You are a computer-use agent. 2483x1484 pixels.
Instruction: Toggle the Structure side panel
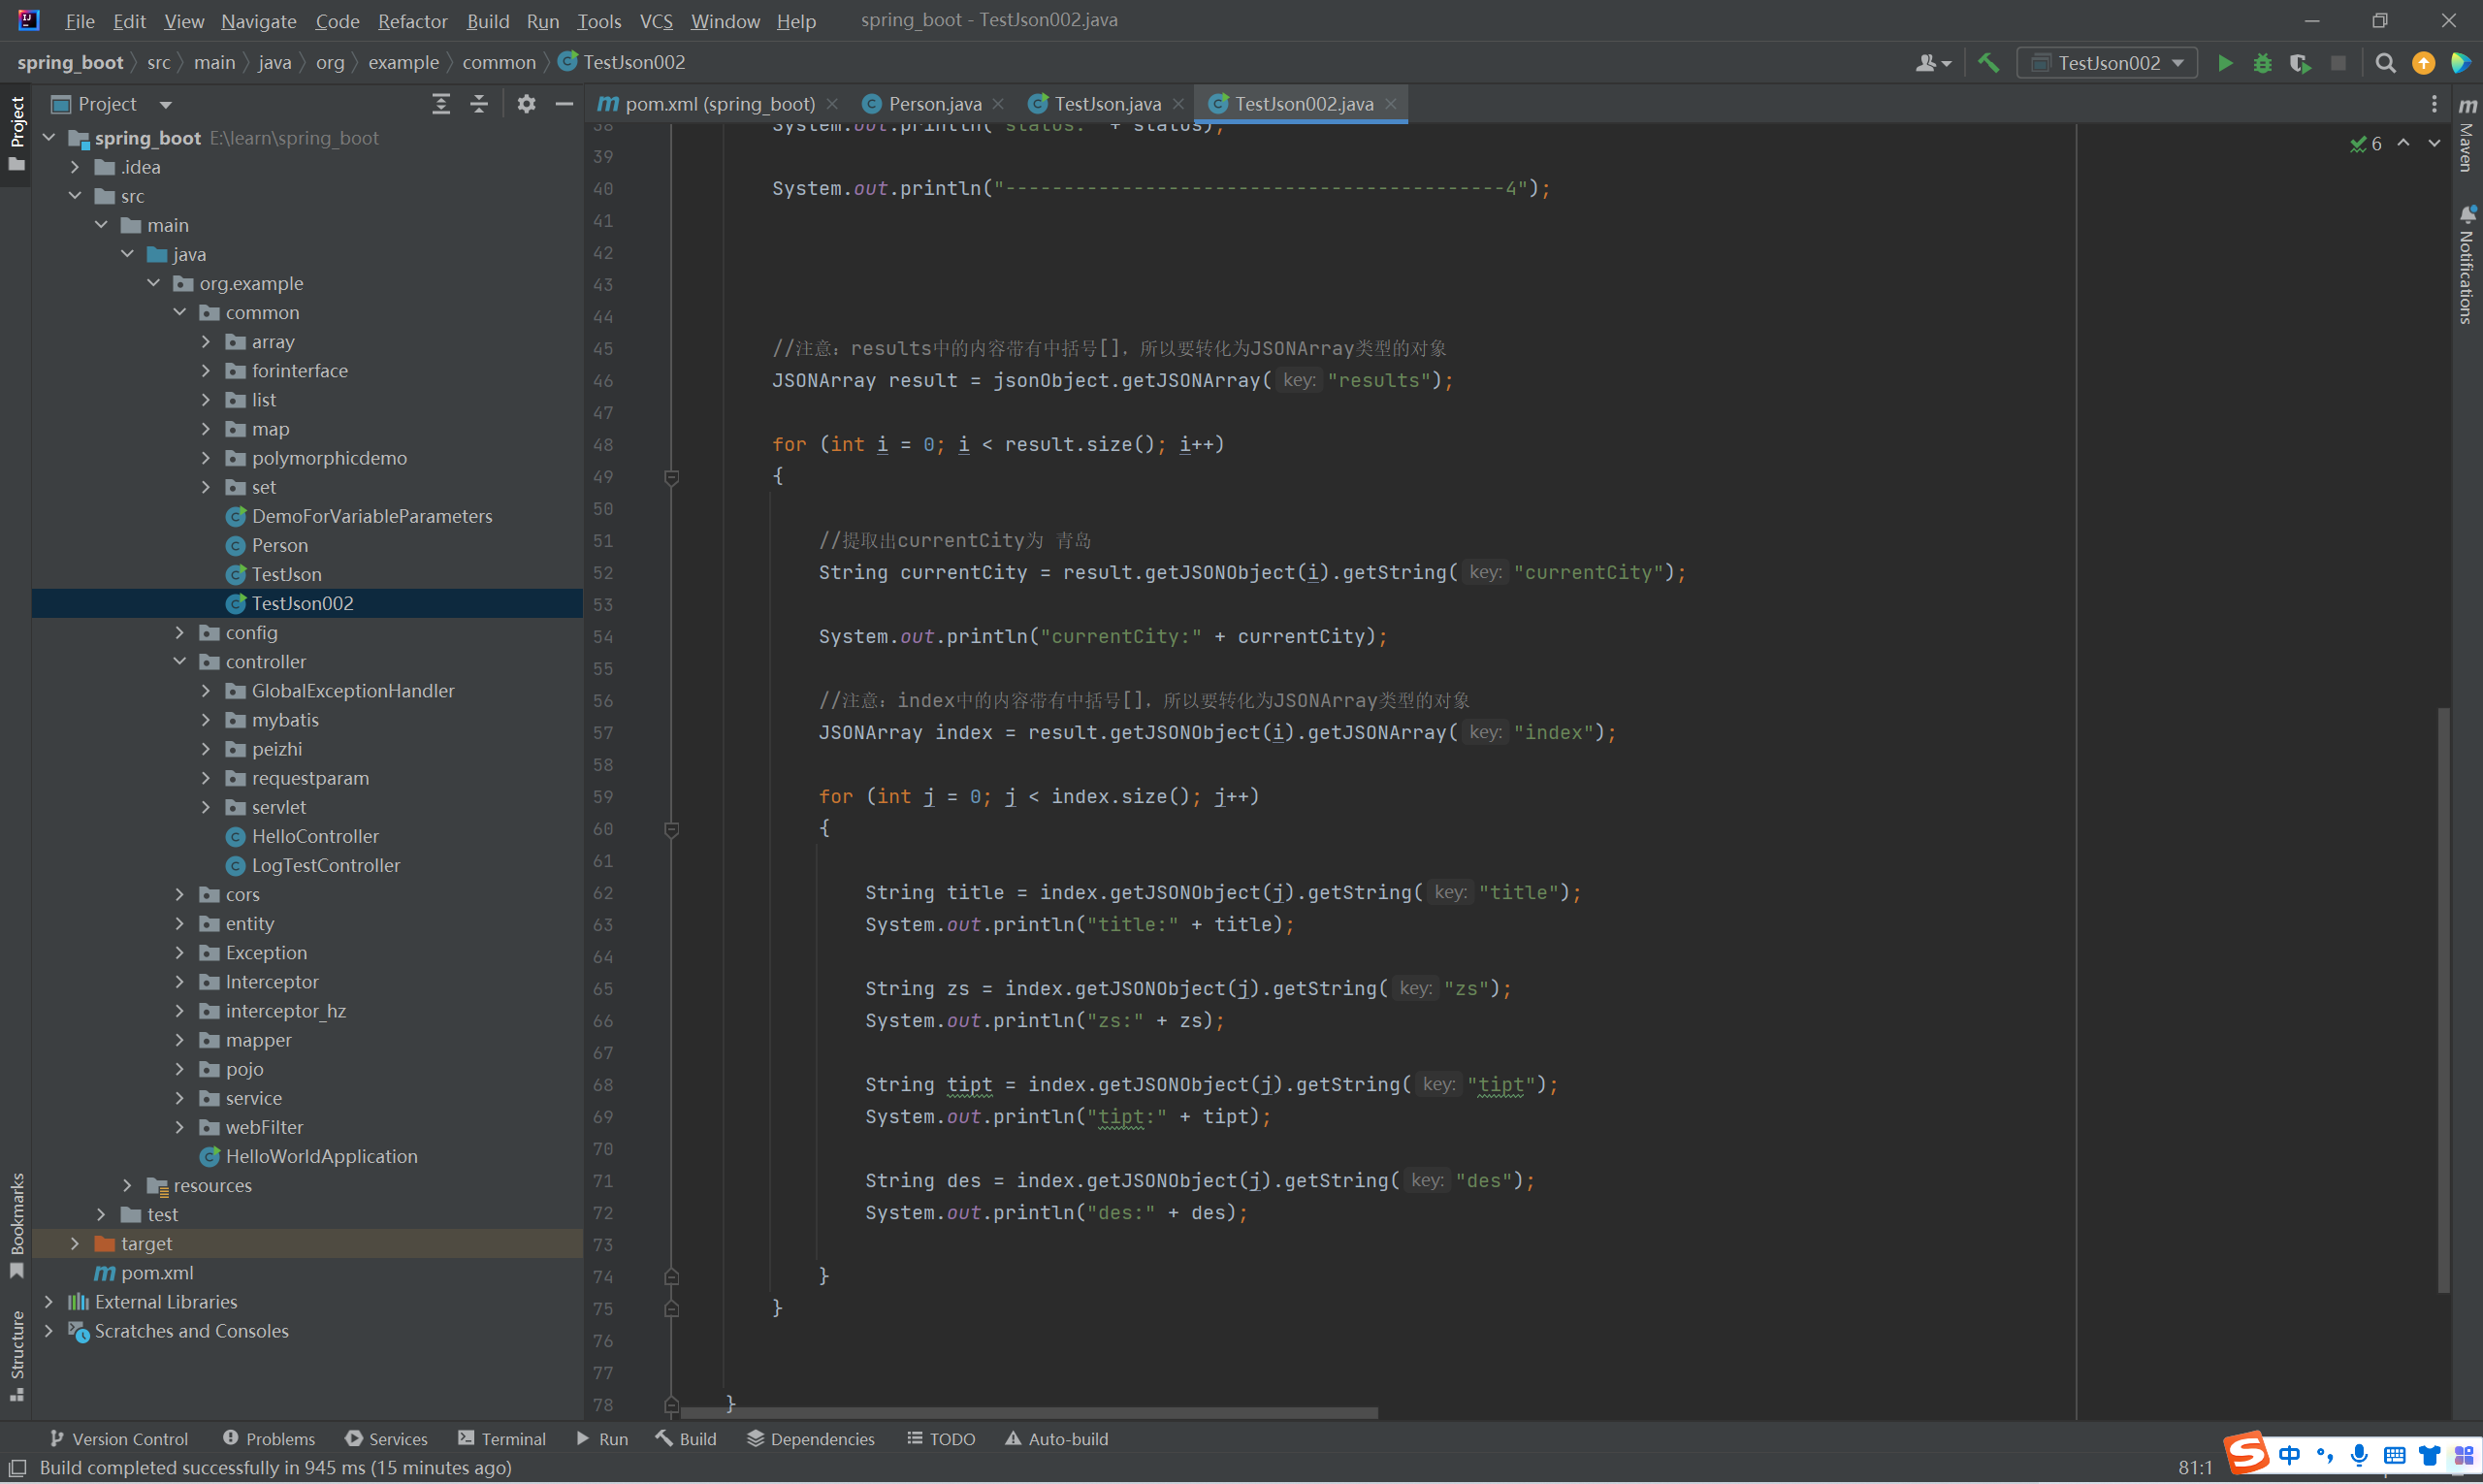pyautogui.click(x=17, y=1353)
